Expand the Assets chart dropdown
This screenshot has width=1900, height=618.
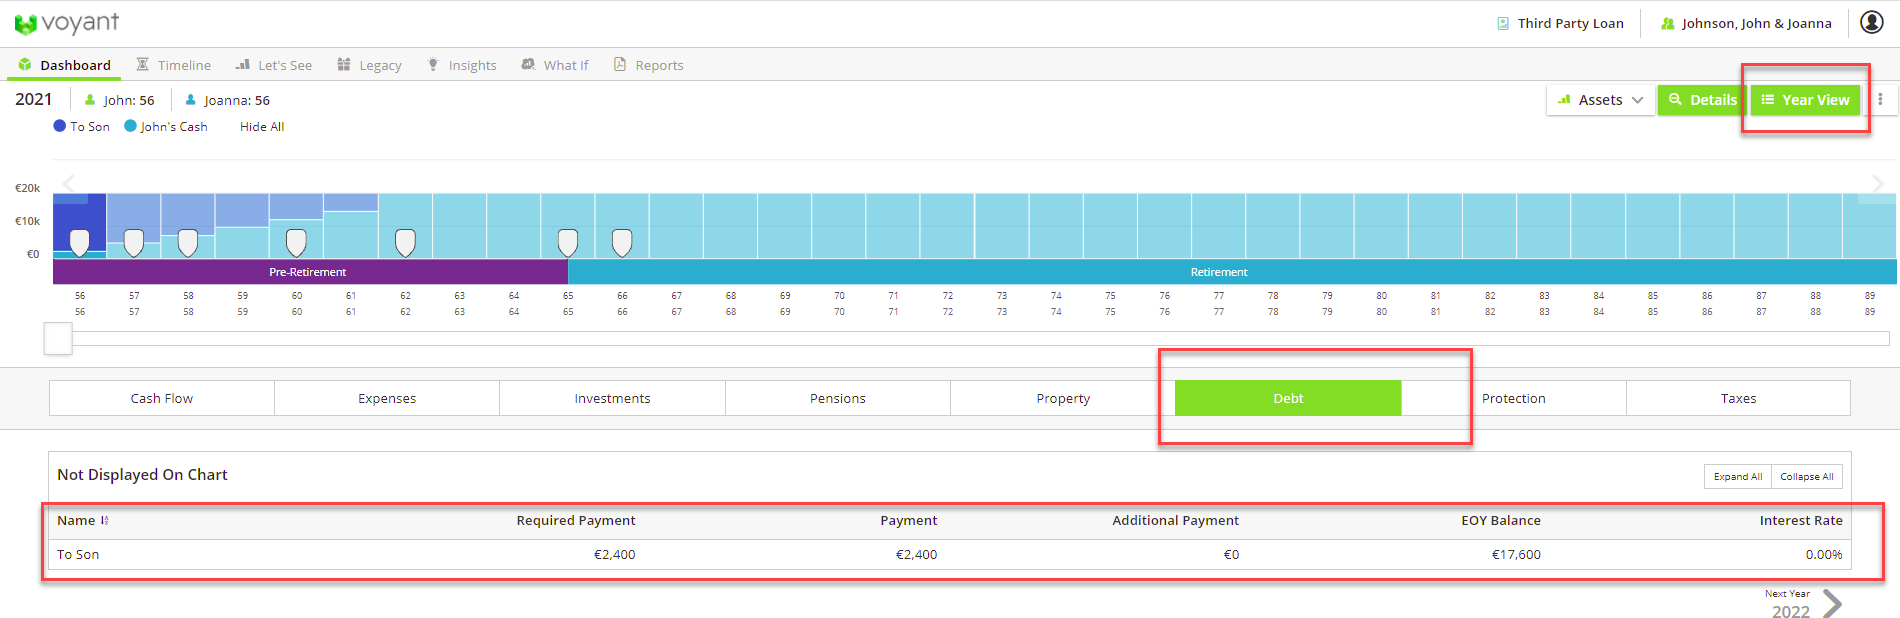[x=1600, y=100]
